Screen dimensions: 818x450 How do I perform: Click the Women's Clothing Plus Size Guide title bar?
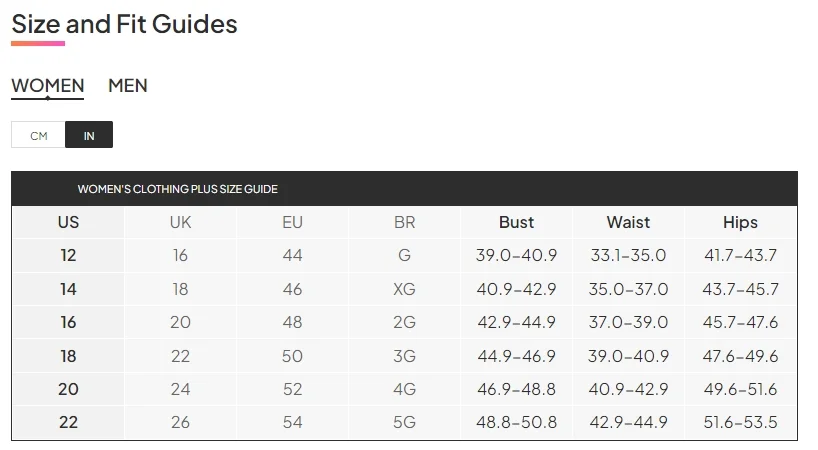tap(178, 189)
